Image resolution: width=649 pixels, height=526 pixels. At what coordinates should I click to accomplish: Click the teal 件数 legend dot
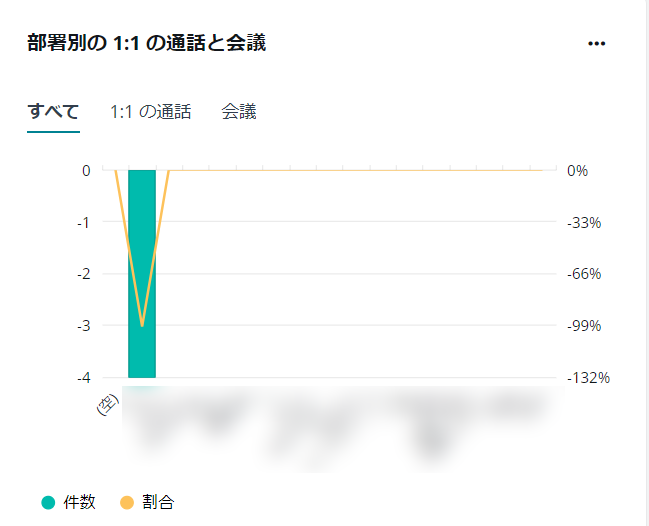point(48,503)
